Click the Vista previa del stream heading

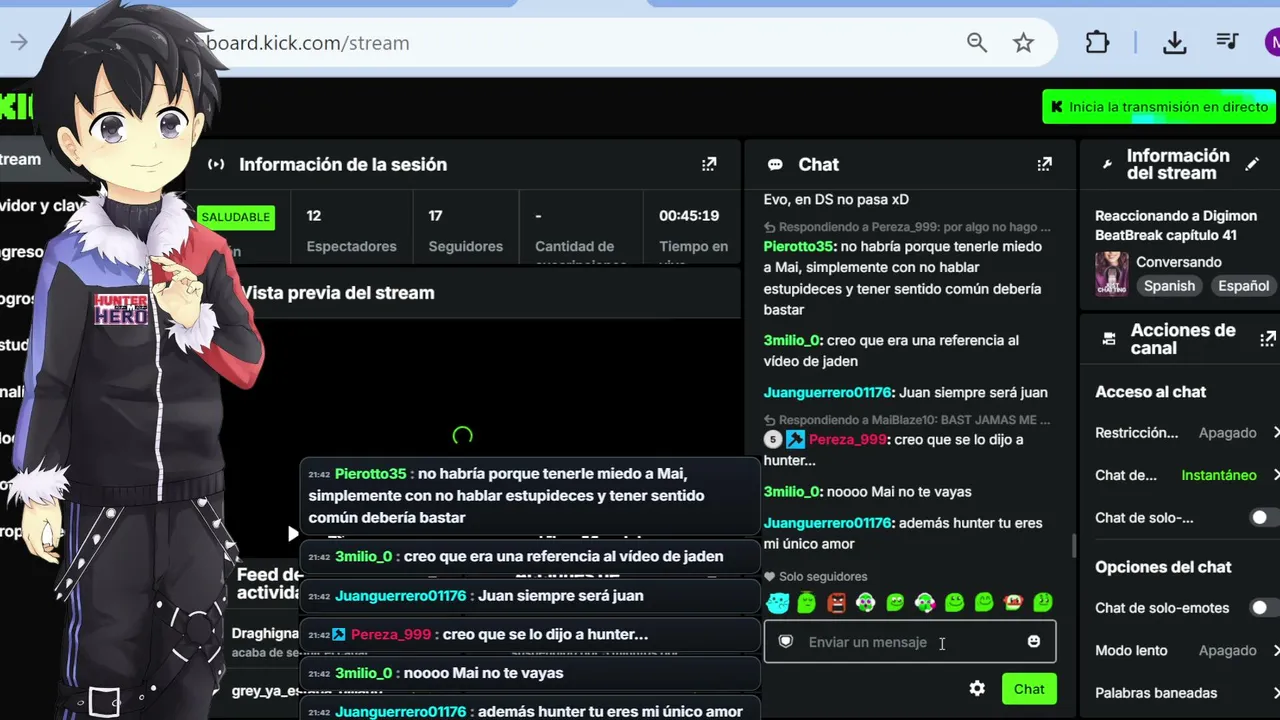tap(337, 293)
